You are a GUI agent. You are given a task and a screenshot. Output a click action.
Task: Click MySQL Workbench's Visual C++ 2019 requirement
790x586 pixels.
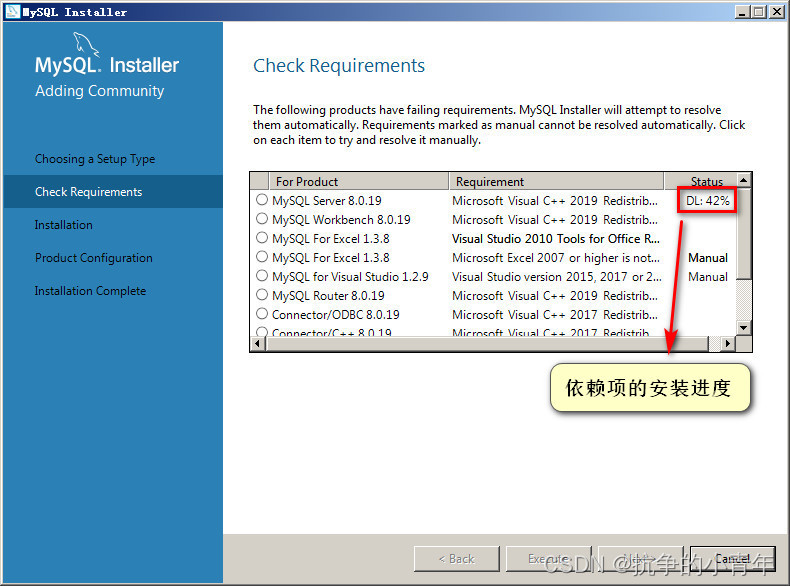click(x=555, y=220)
